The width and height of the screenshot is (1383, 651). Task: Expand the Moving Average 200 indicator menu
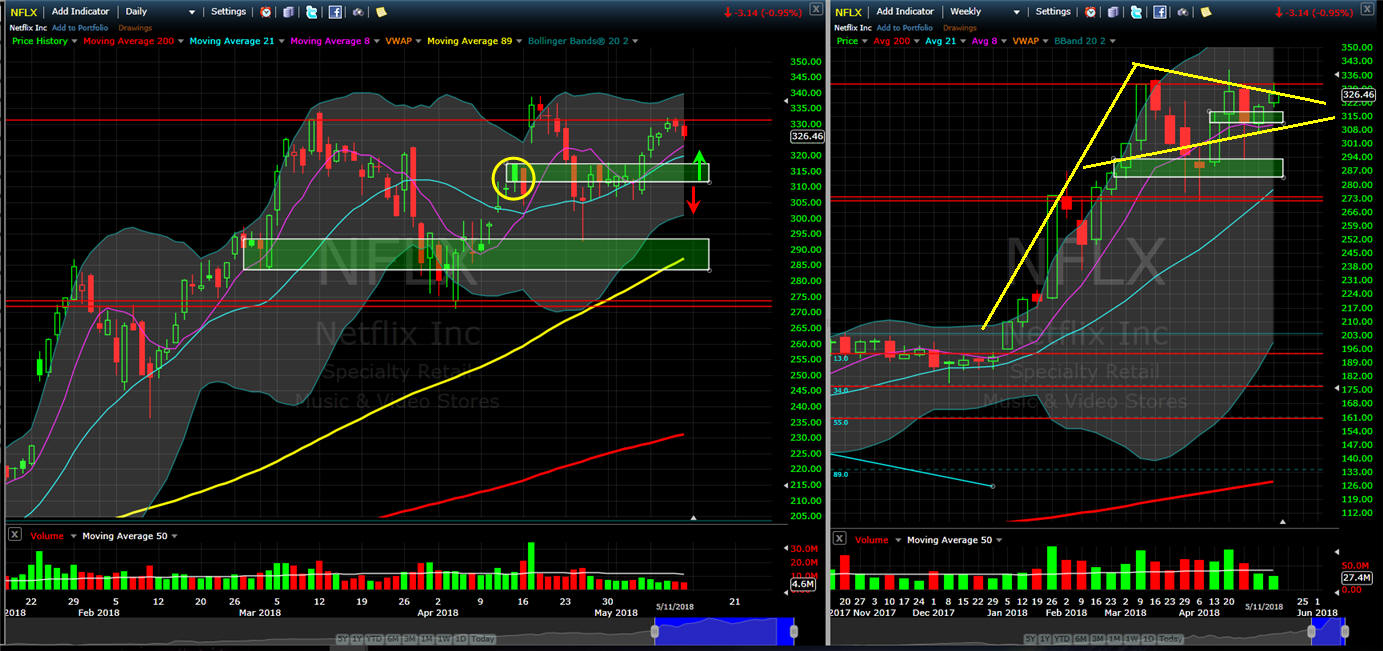tap(181, 41)
